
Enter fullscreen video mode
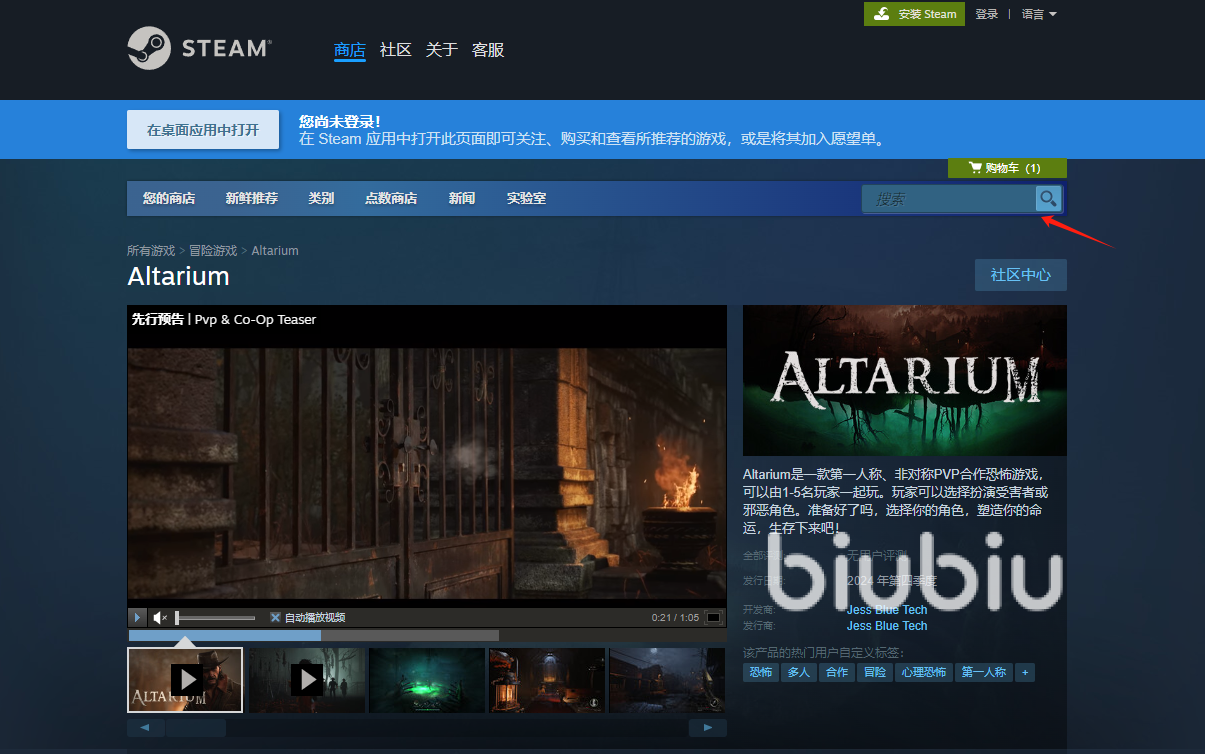713,618
